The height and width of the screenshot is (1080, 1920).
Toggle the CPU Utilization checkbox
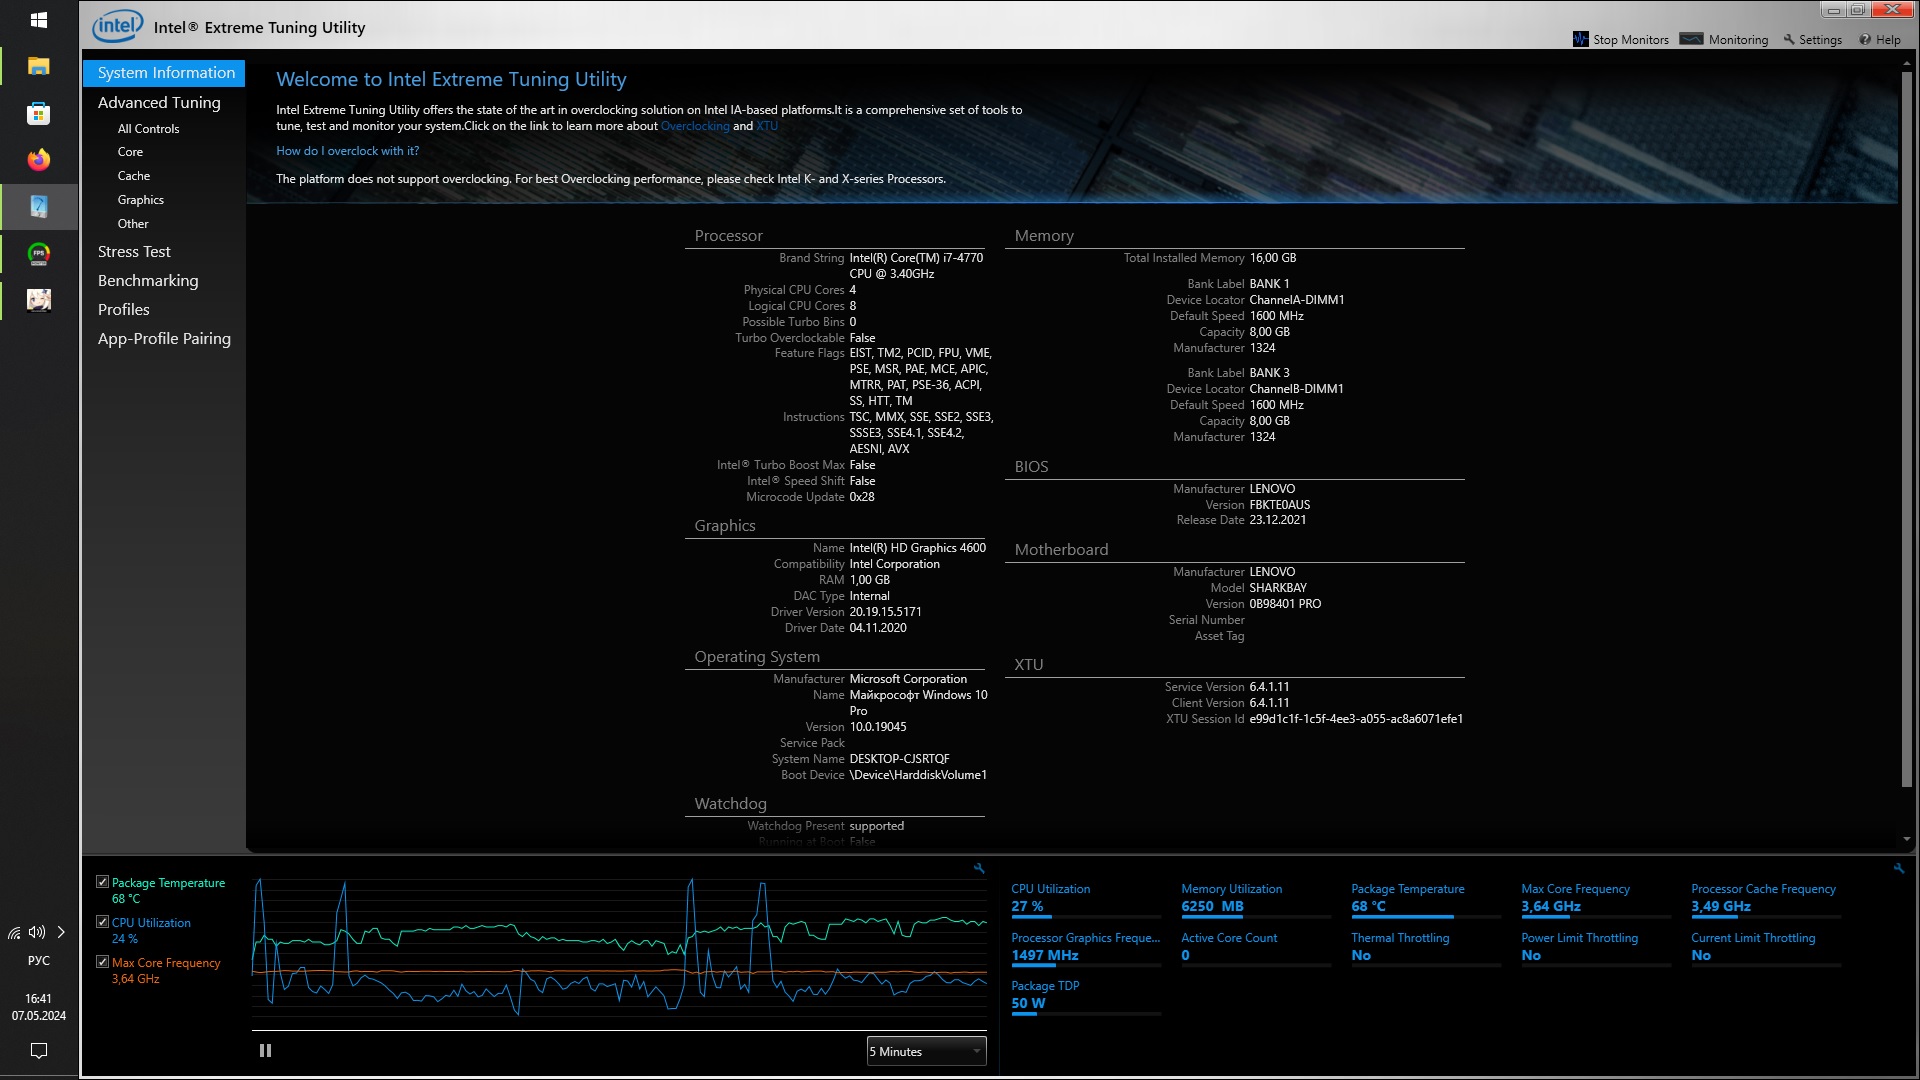pos(102,922)
